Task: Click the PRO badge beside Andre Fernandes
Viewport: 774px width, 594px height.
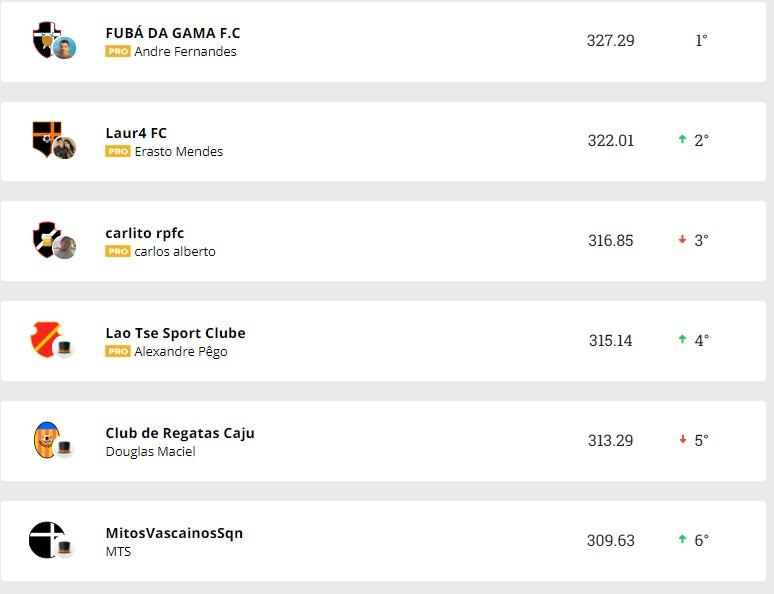Action: coord(118,52)
